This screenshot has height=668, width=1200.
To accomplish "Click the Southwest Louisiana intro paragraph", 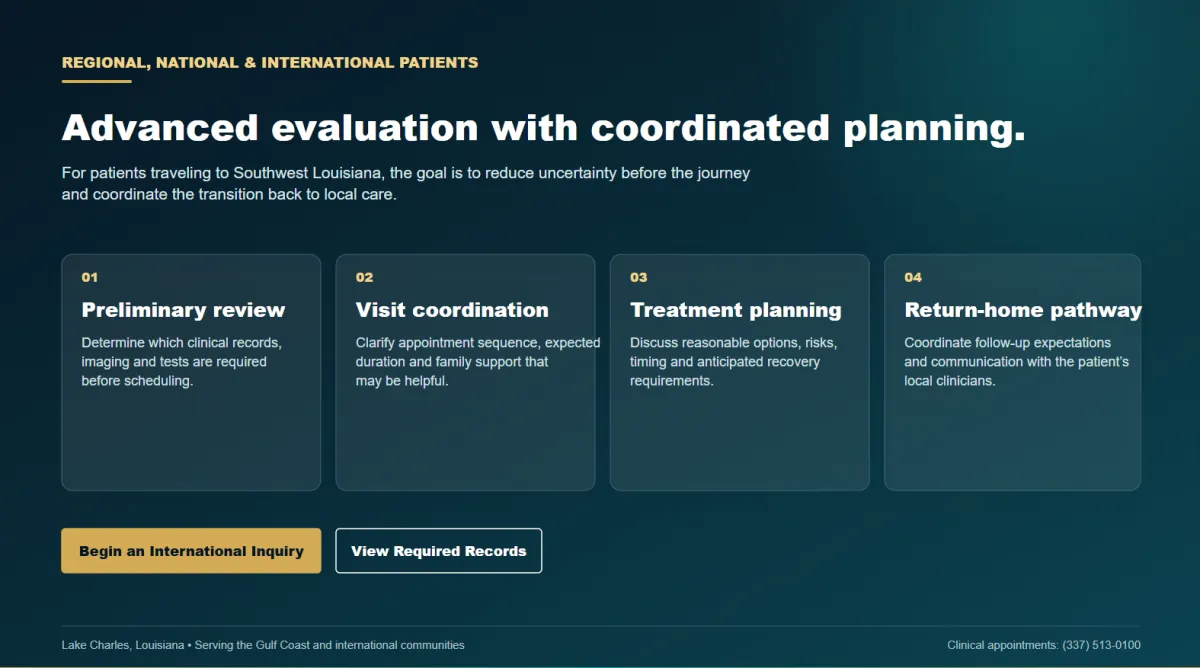I will coord(406,184).
